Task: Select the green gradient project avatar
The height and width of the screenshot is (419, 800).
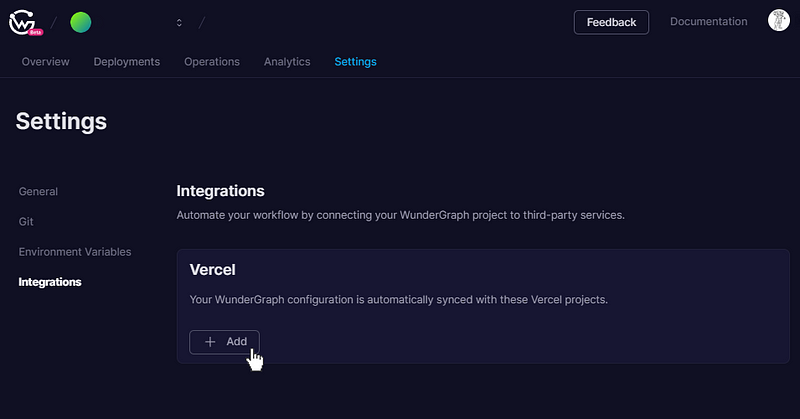Action: [81, 22]
